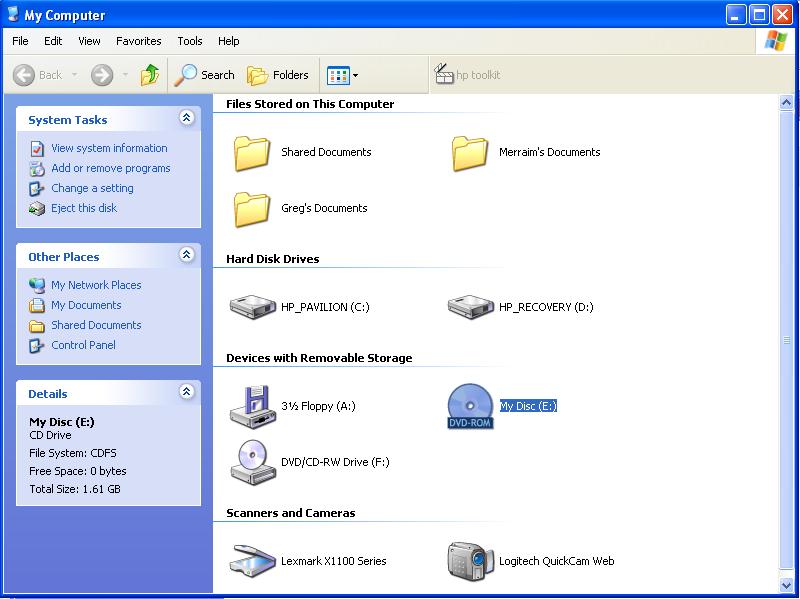Select the Shared Documents folder icon

click(252, 153)
